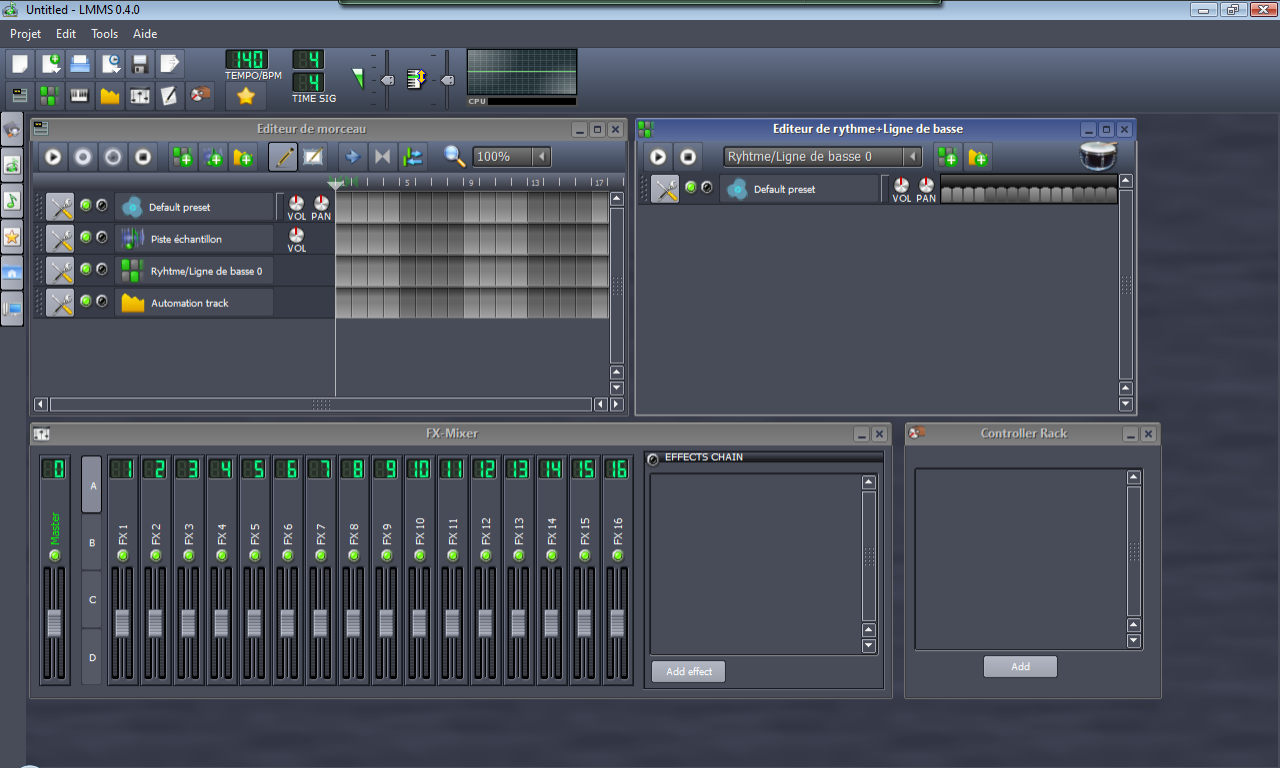Toggle EFFECTS CHAIN enable LED
The image size is (1280, 768).
[x=654, y=459]
